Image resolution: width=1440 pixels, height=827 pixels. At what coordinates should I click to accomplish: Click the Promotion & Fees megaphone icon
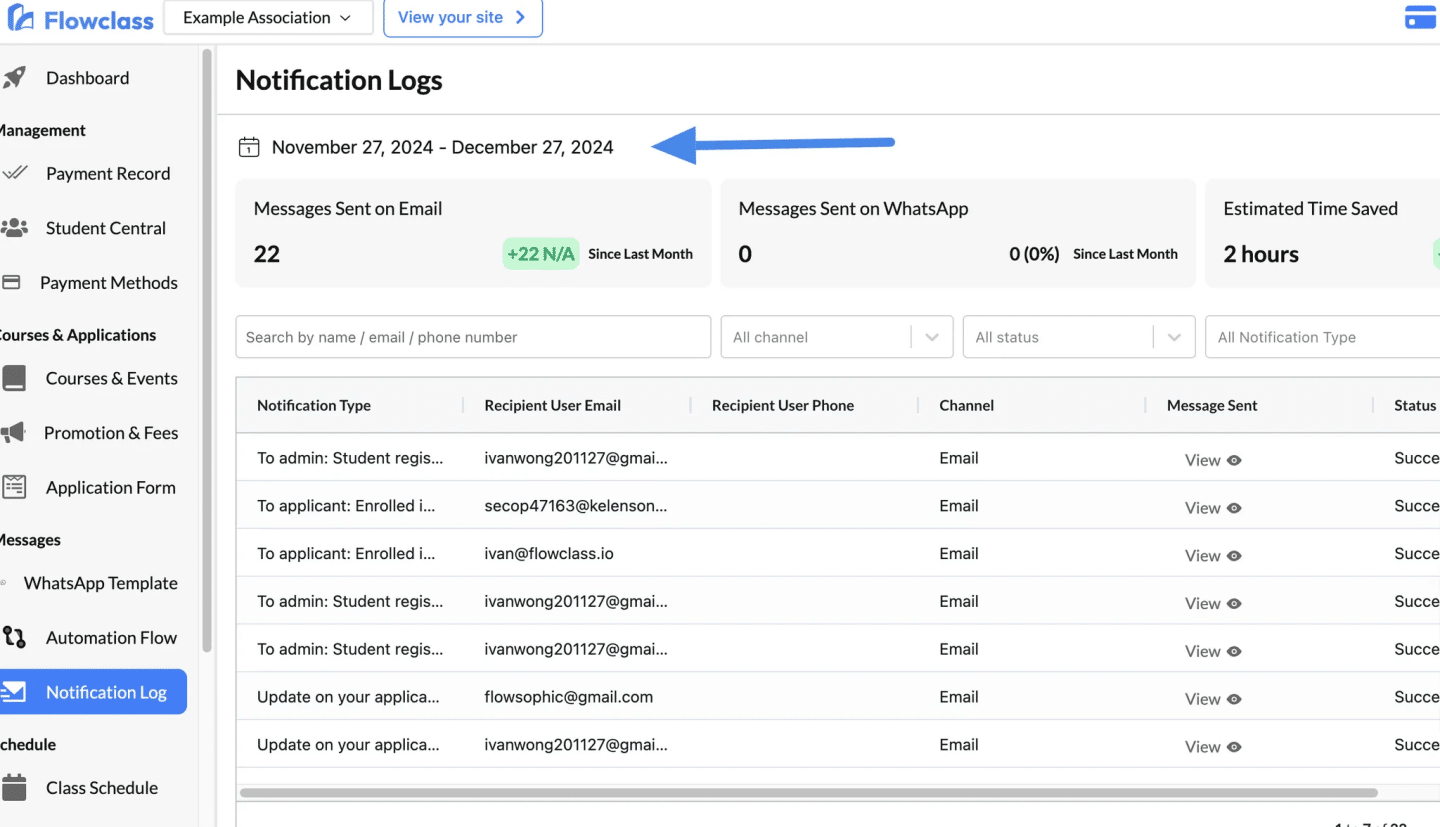13,433
